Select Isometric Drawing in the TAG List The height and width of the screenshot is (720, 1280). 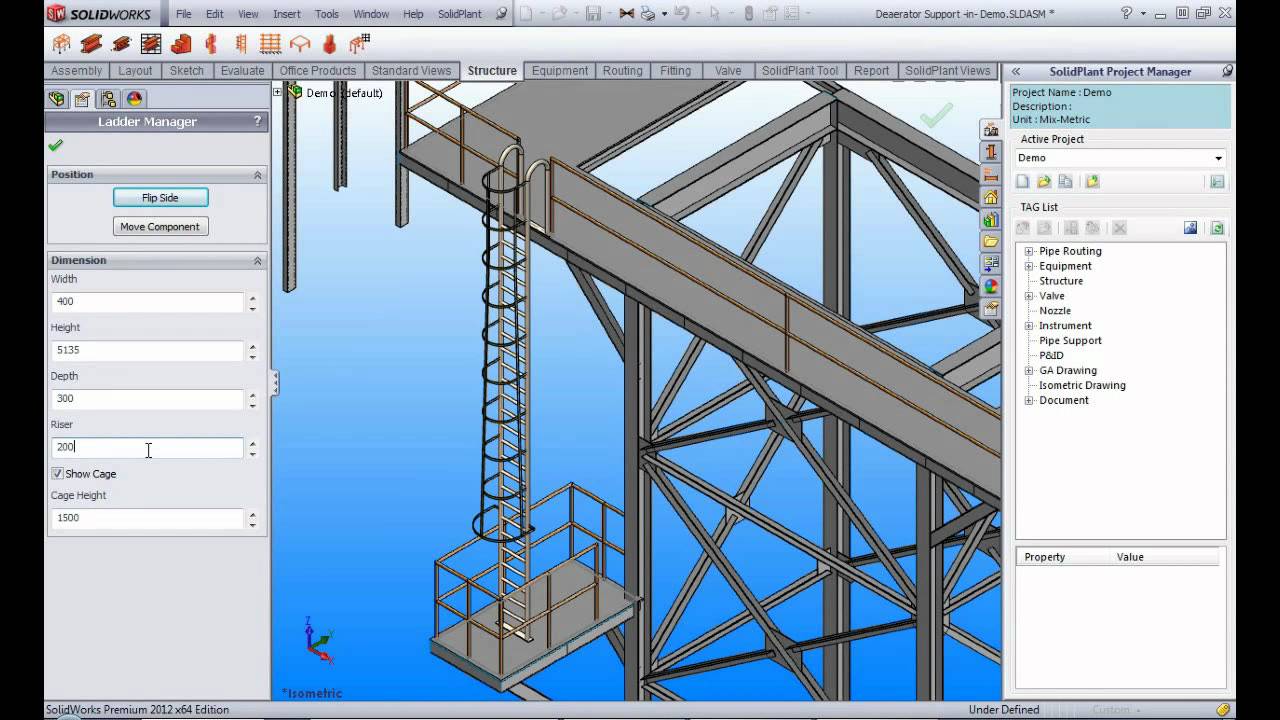coord(1082,385)
